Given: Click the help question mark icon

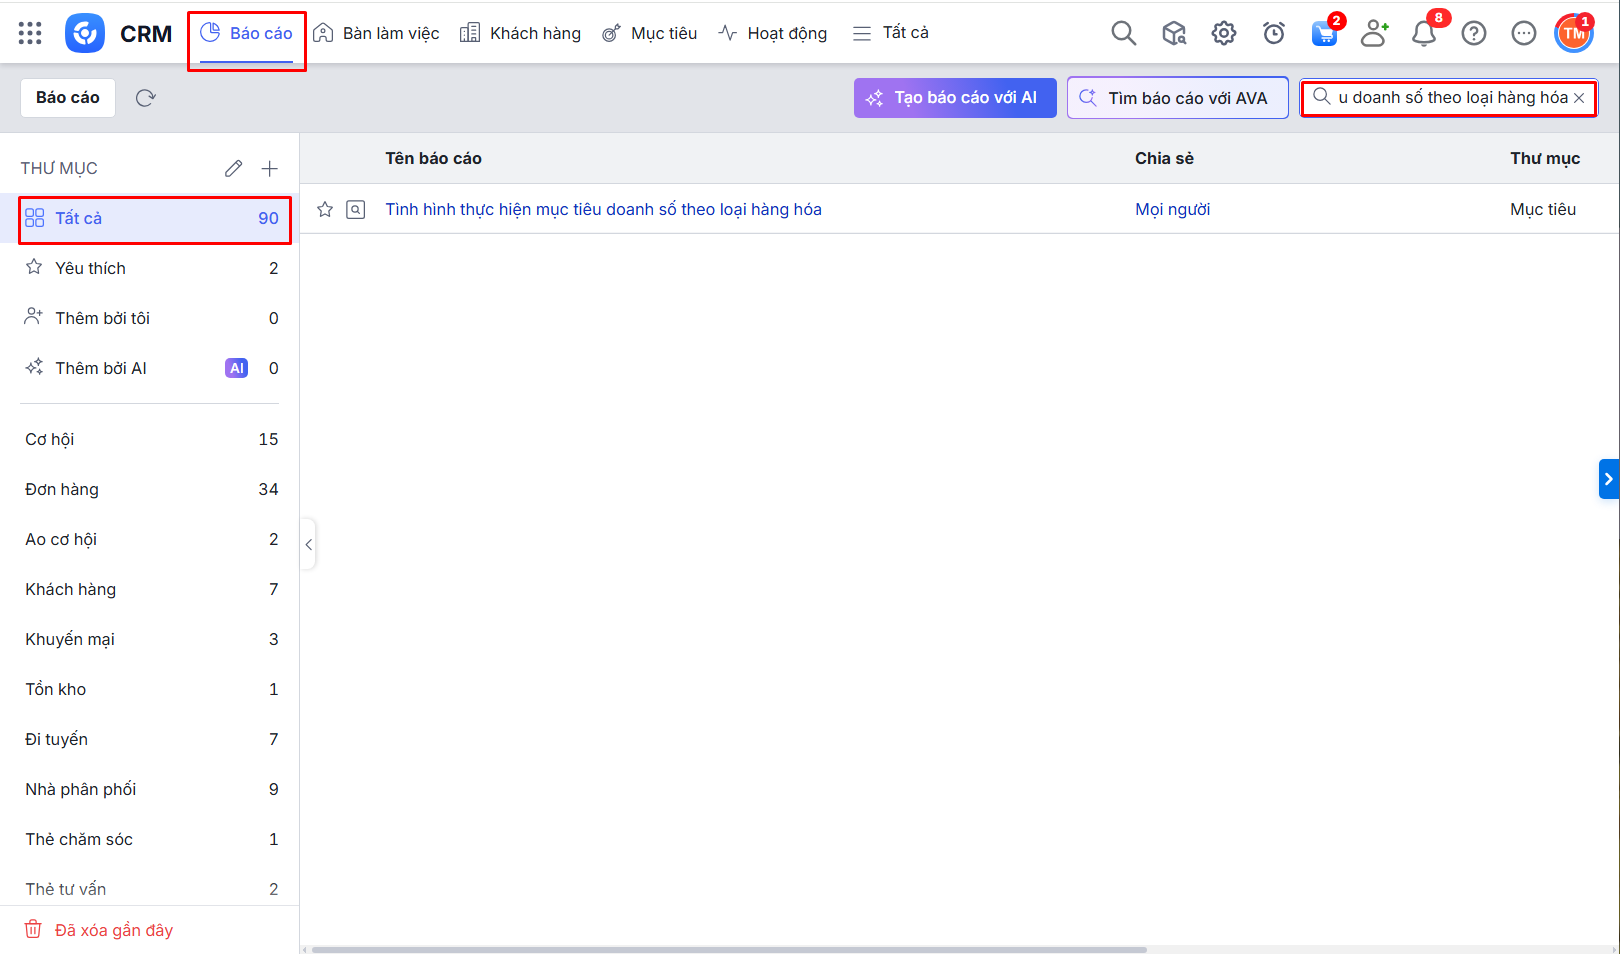Looking at the screenshot, I should (x=1473, y=34).
